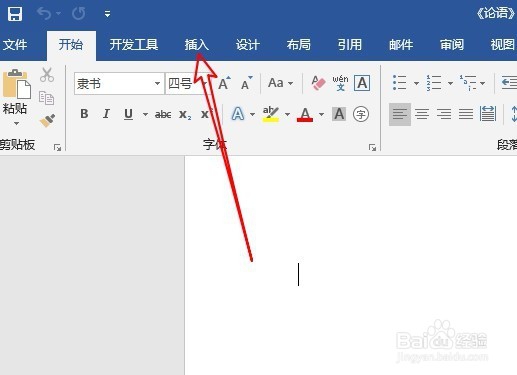This screenshot has height=375, width=517.
Task: Select Justify paragraph alignment
Action: tap(466, 114)
